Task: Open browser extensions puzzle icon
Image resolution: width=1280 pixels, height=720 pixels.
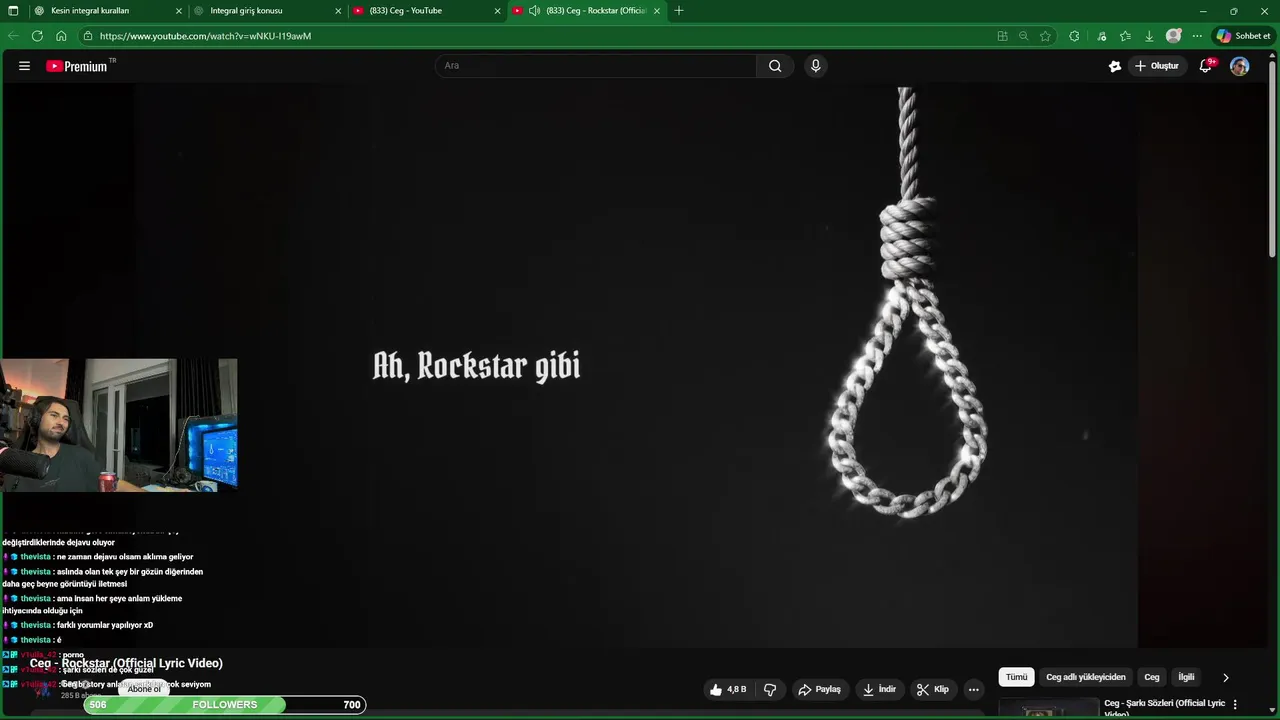Action: 1074,36
